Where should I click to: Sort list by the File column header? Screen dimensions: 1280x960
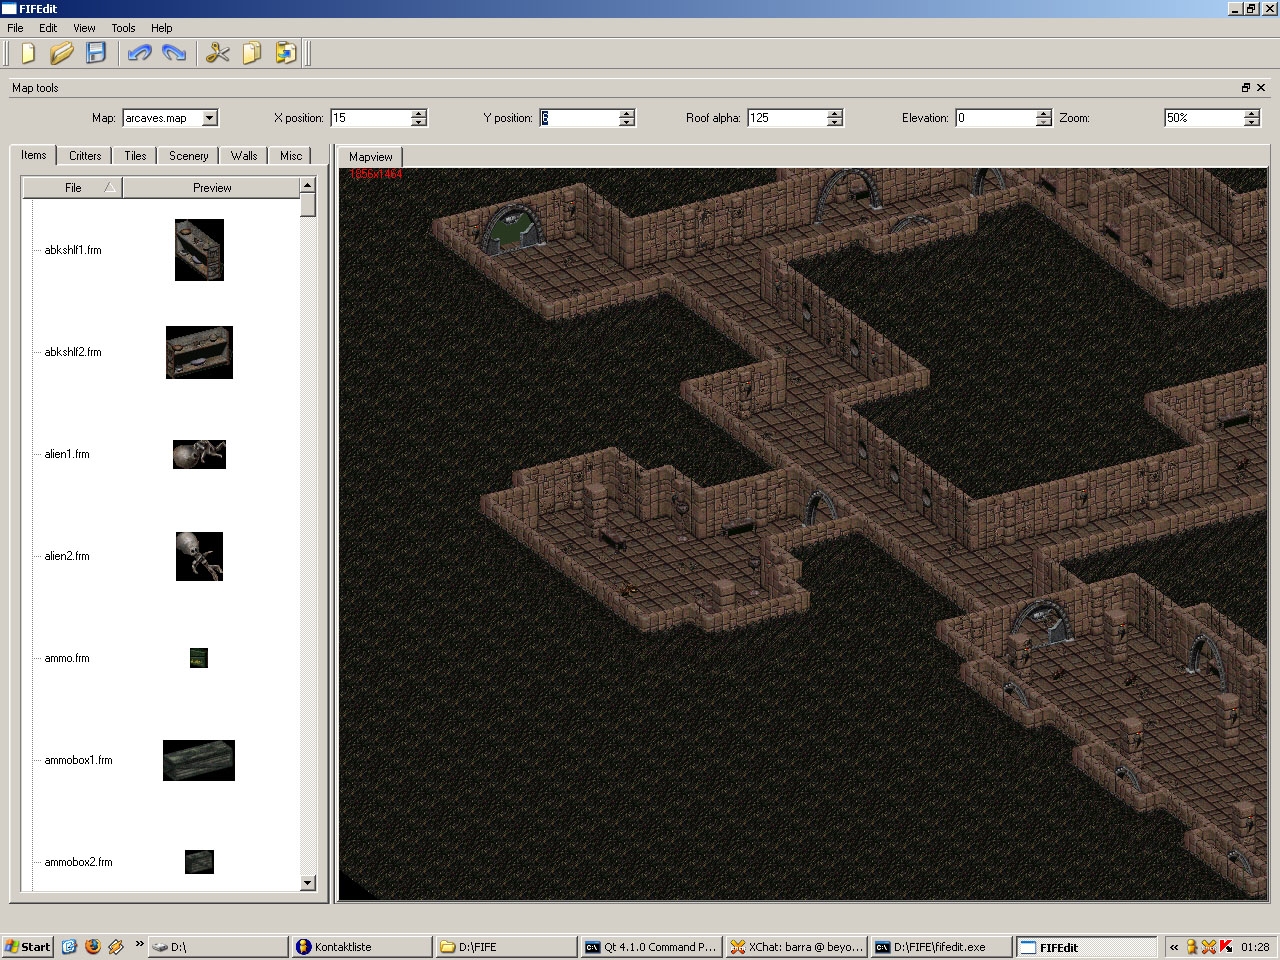point(72,188)
